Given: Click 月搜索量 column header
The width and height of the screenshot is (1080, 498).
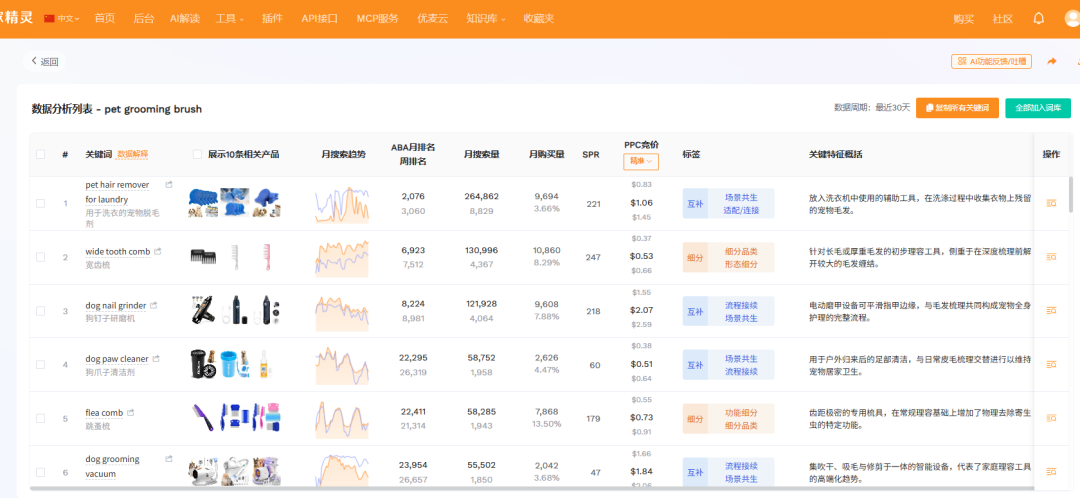Looking at the screenshot, I should tap(481, 154).
